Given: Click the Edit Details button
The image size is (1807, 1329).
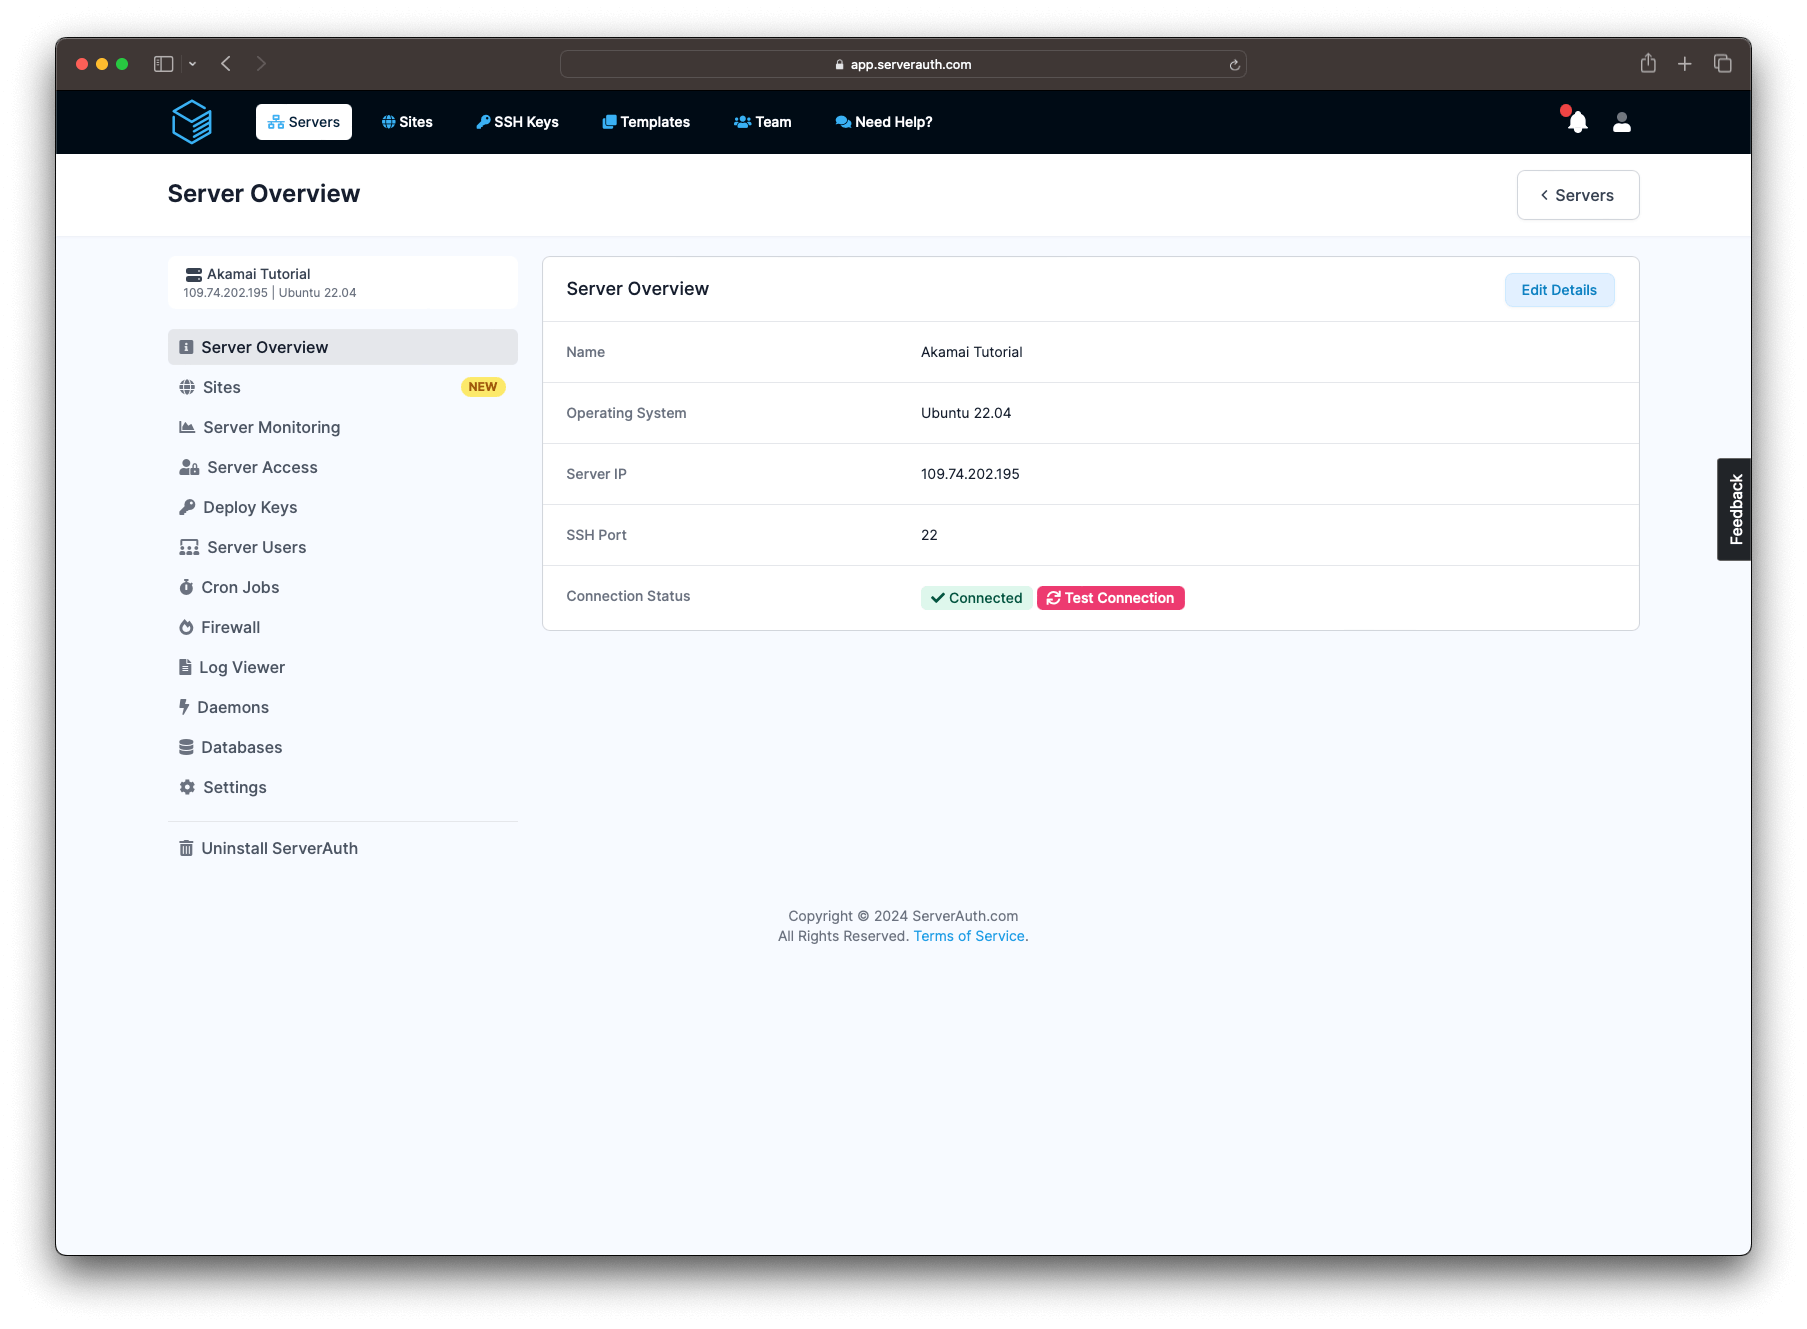Looking at the screenshot, I should coord(1559,290).
